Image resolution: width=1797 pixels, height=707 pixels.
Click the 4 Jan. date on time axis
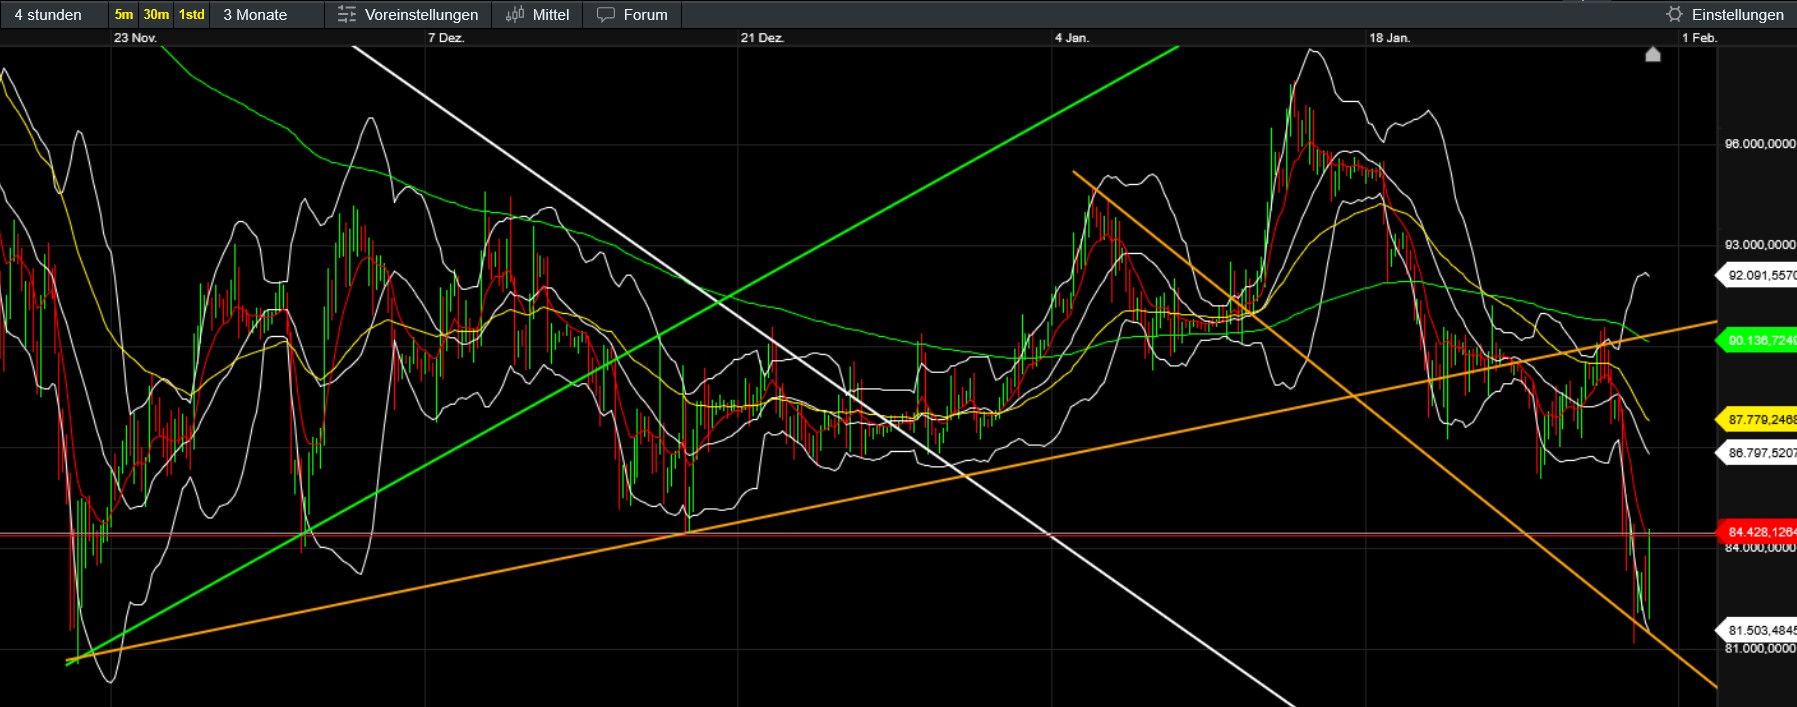pyautogui.click(x=1071, y=38)
